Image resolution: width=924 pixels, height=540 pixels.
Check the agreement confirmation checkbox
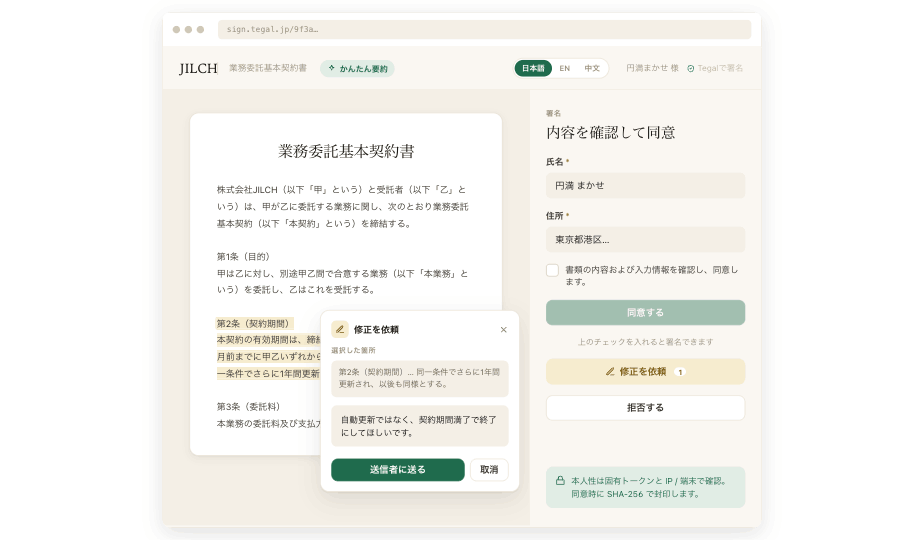click(552, 270)
